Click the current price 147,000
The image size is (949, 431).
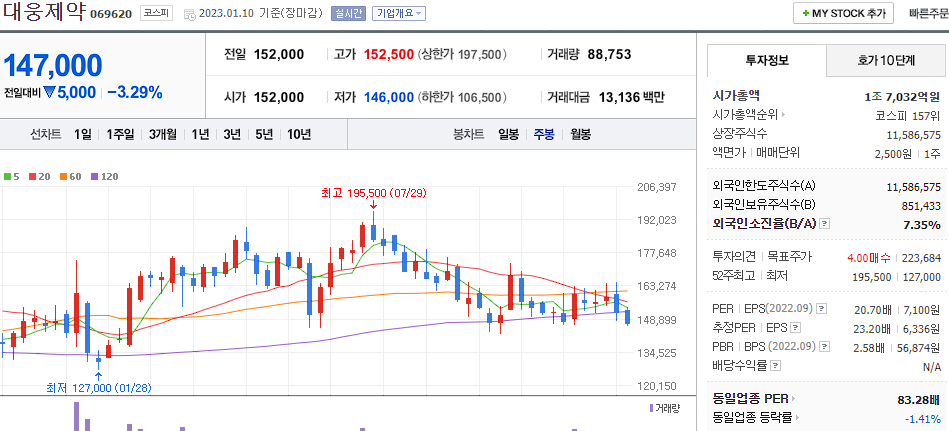53,65
